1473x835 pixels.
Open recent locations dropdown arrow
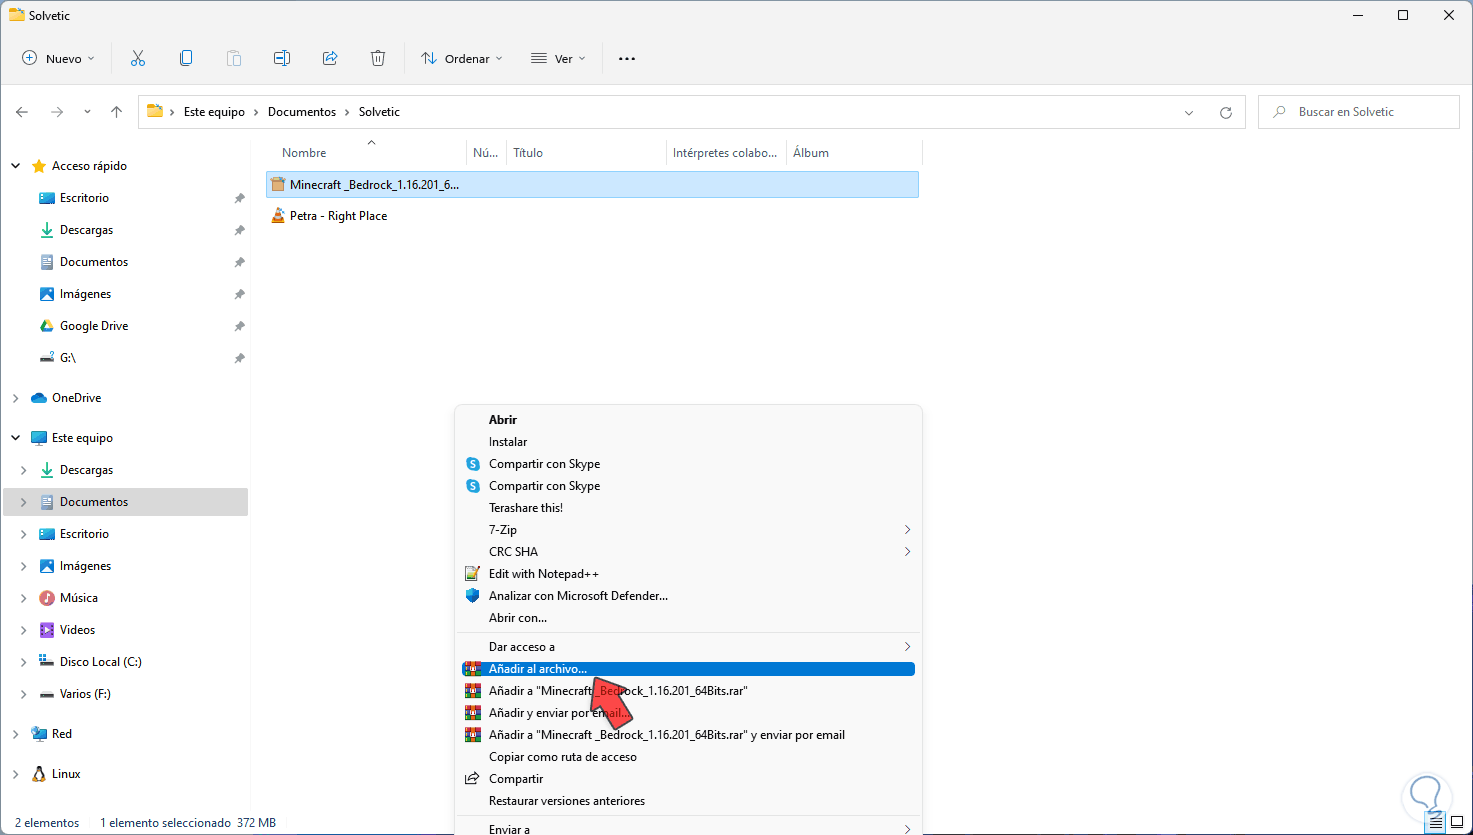pos(87,112)
